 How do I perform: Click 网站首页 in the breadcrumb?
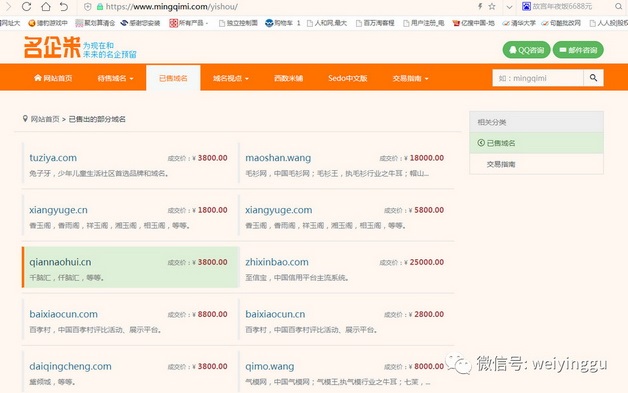(45, 119)
